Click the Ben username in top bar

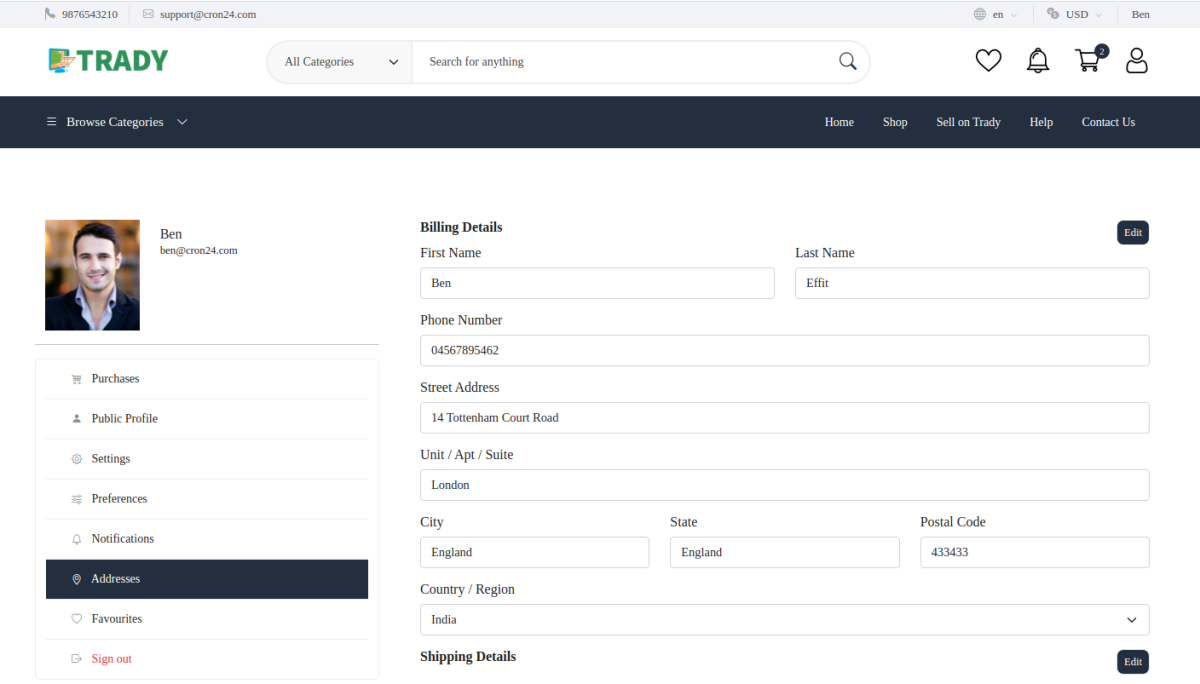tap(1140, 14)
